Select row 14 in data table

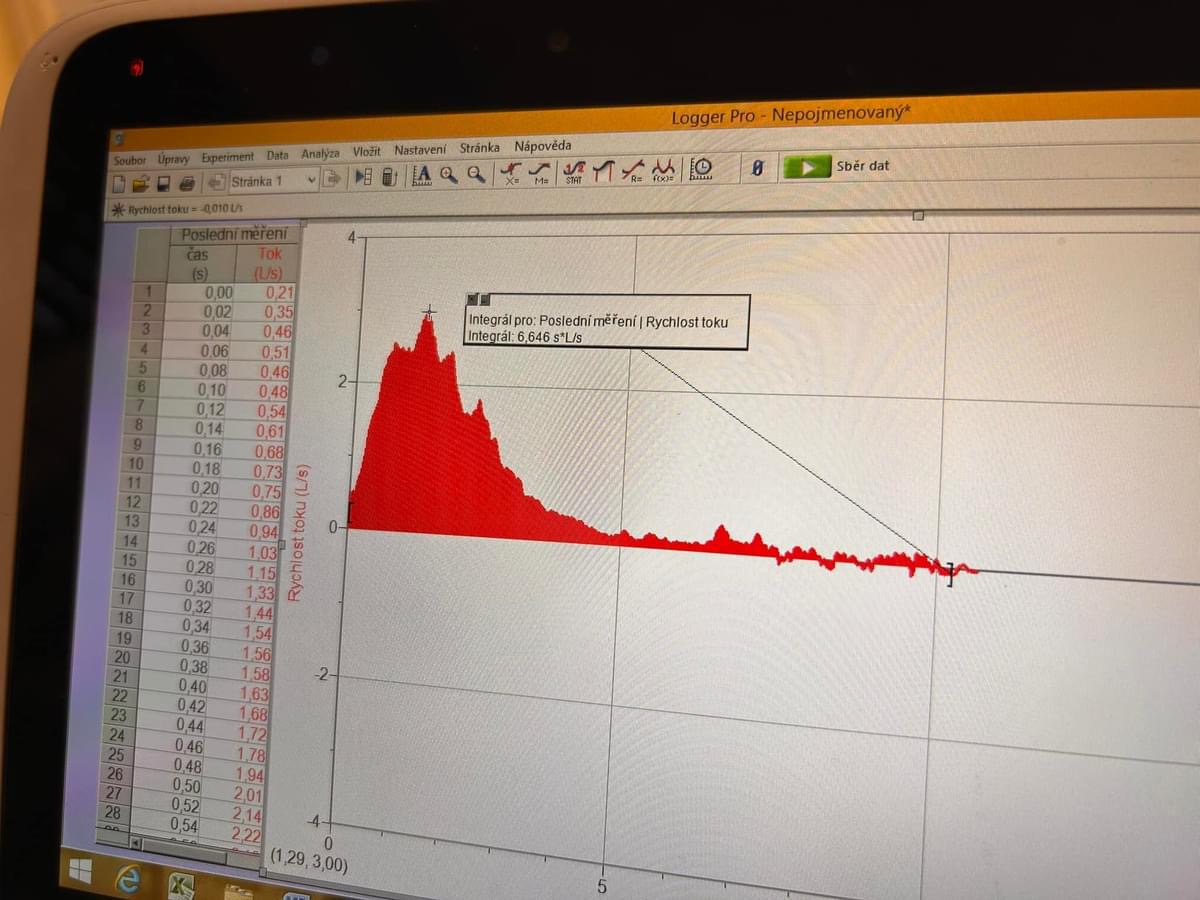click(130, 541)
